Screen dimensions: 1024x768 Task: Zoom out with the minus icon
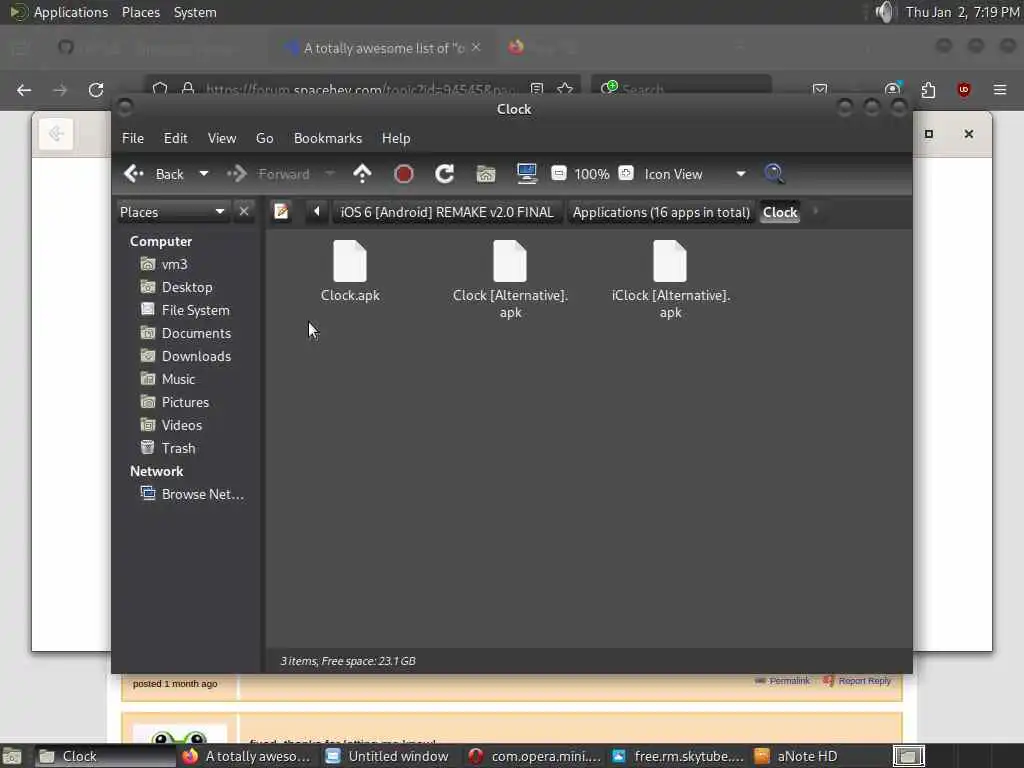(x=558, y=173)
